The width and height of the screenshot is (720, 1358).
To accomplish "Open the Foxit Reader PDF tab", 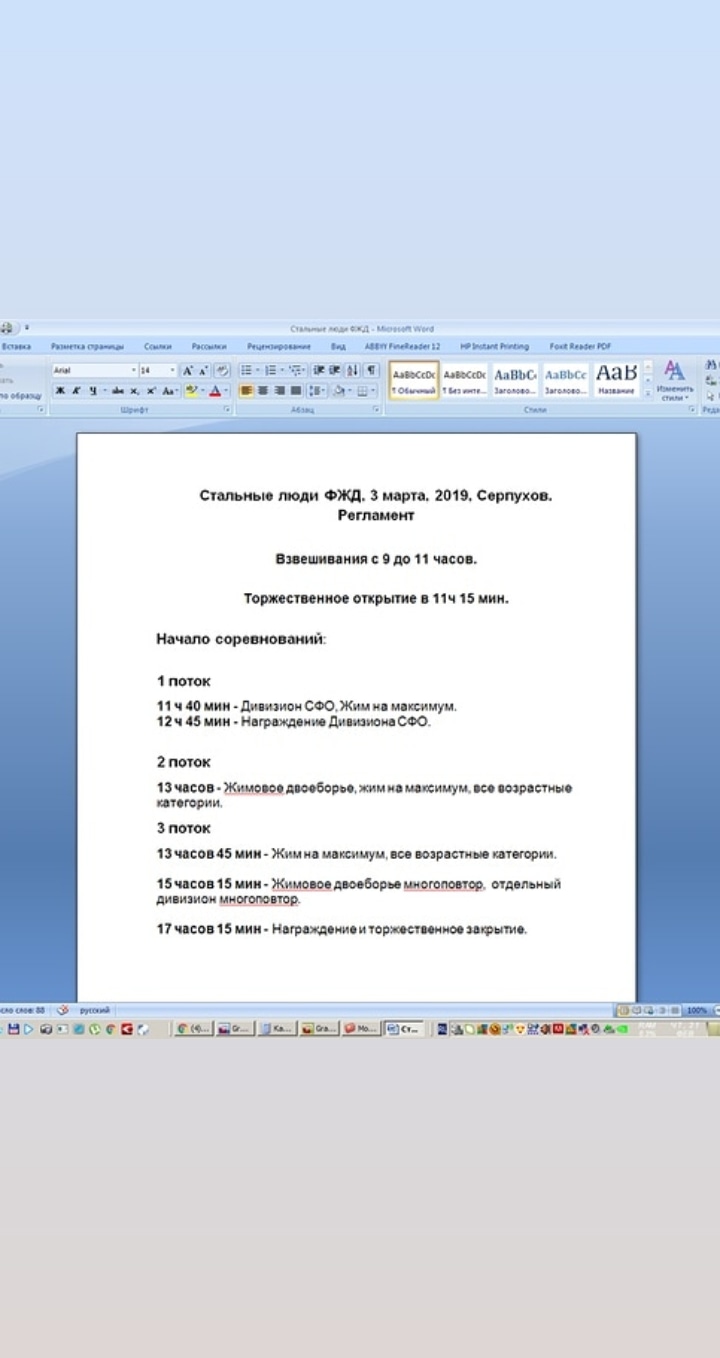I will (580, 346).
